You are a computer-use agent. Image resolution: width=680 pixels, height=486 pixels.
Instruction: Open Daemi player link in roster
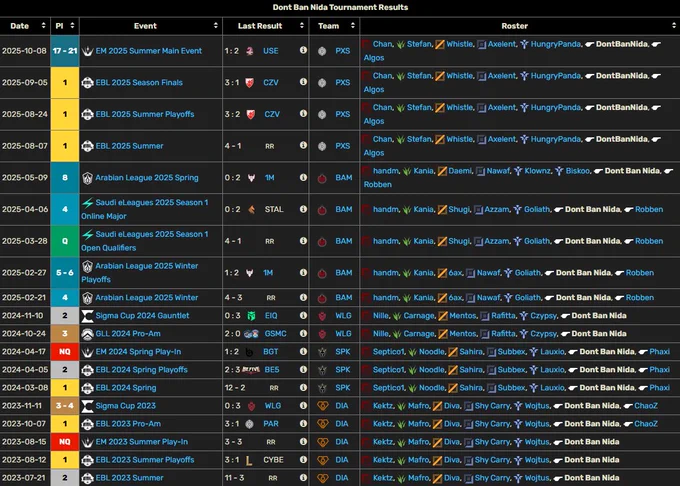(x=460, y=171)
